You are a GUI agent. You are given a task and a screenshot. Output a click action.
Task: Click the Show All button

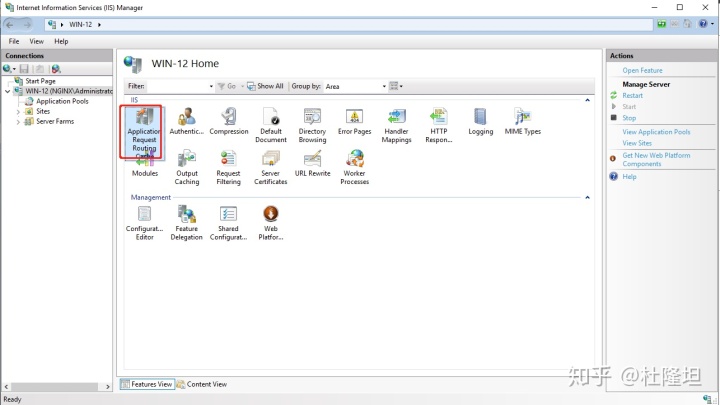(265, 86)
